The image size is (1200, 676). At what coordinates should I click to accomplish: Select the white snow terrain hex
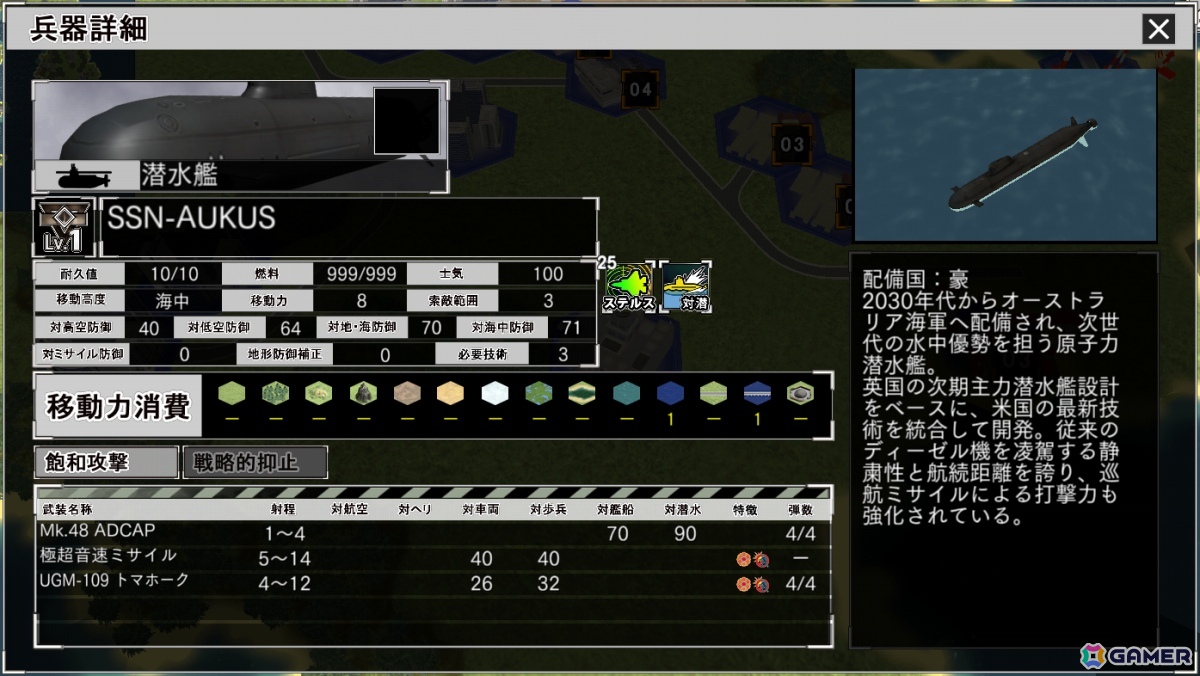(495, 394)
